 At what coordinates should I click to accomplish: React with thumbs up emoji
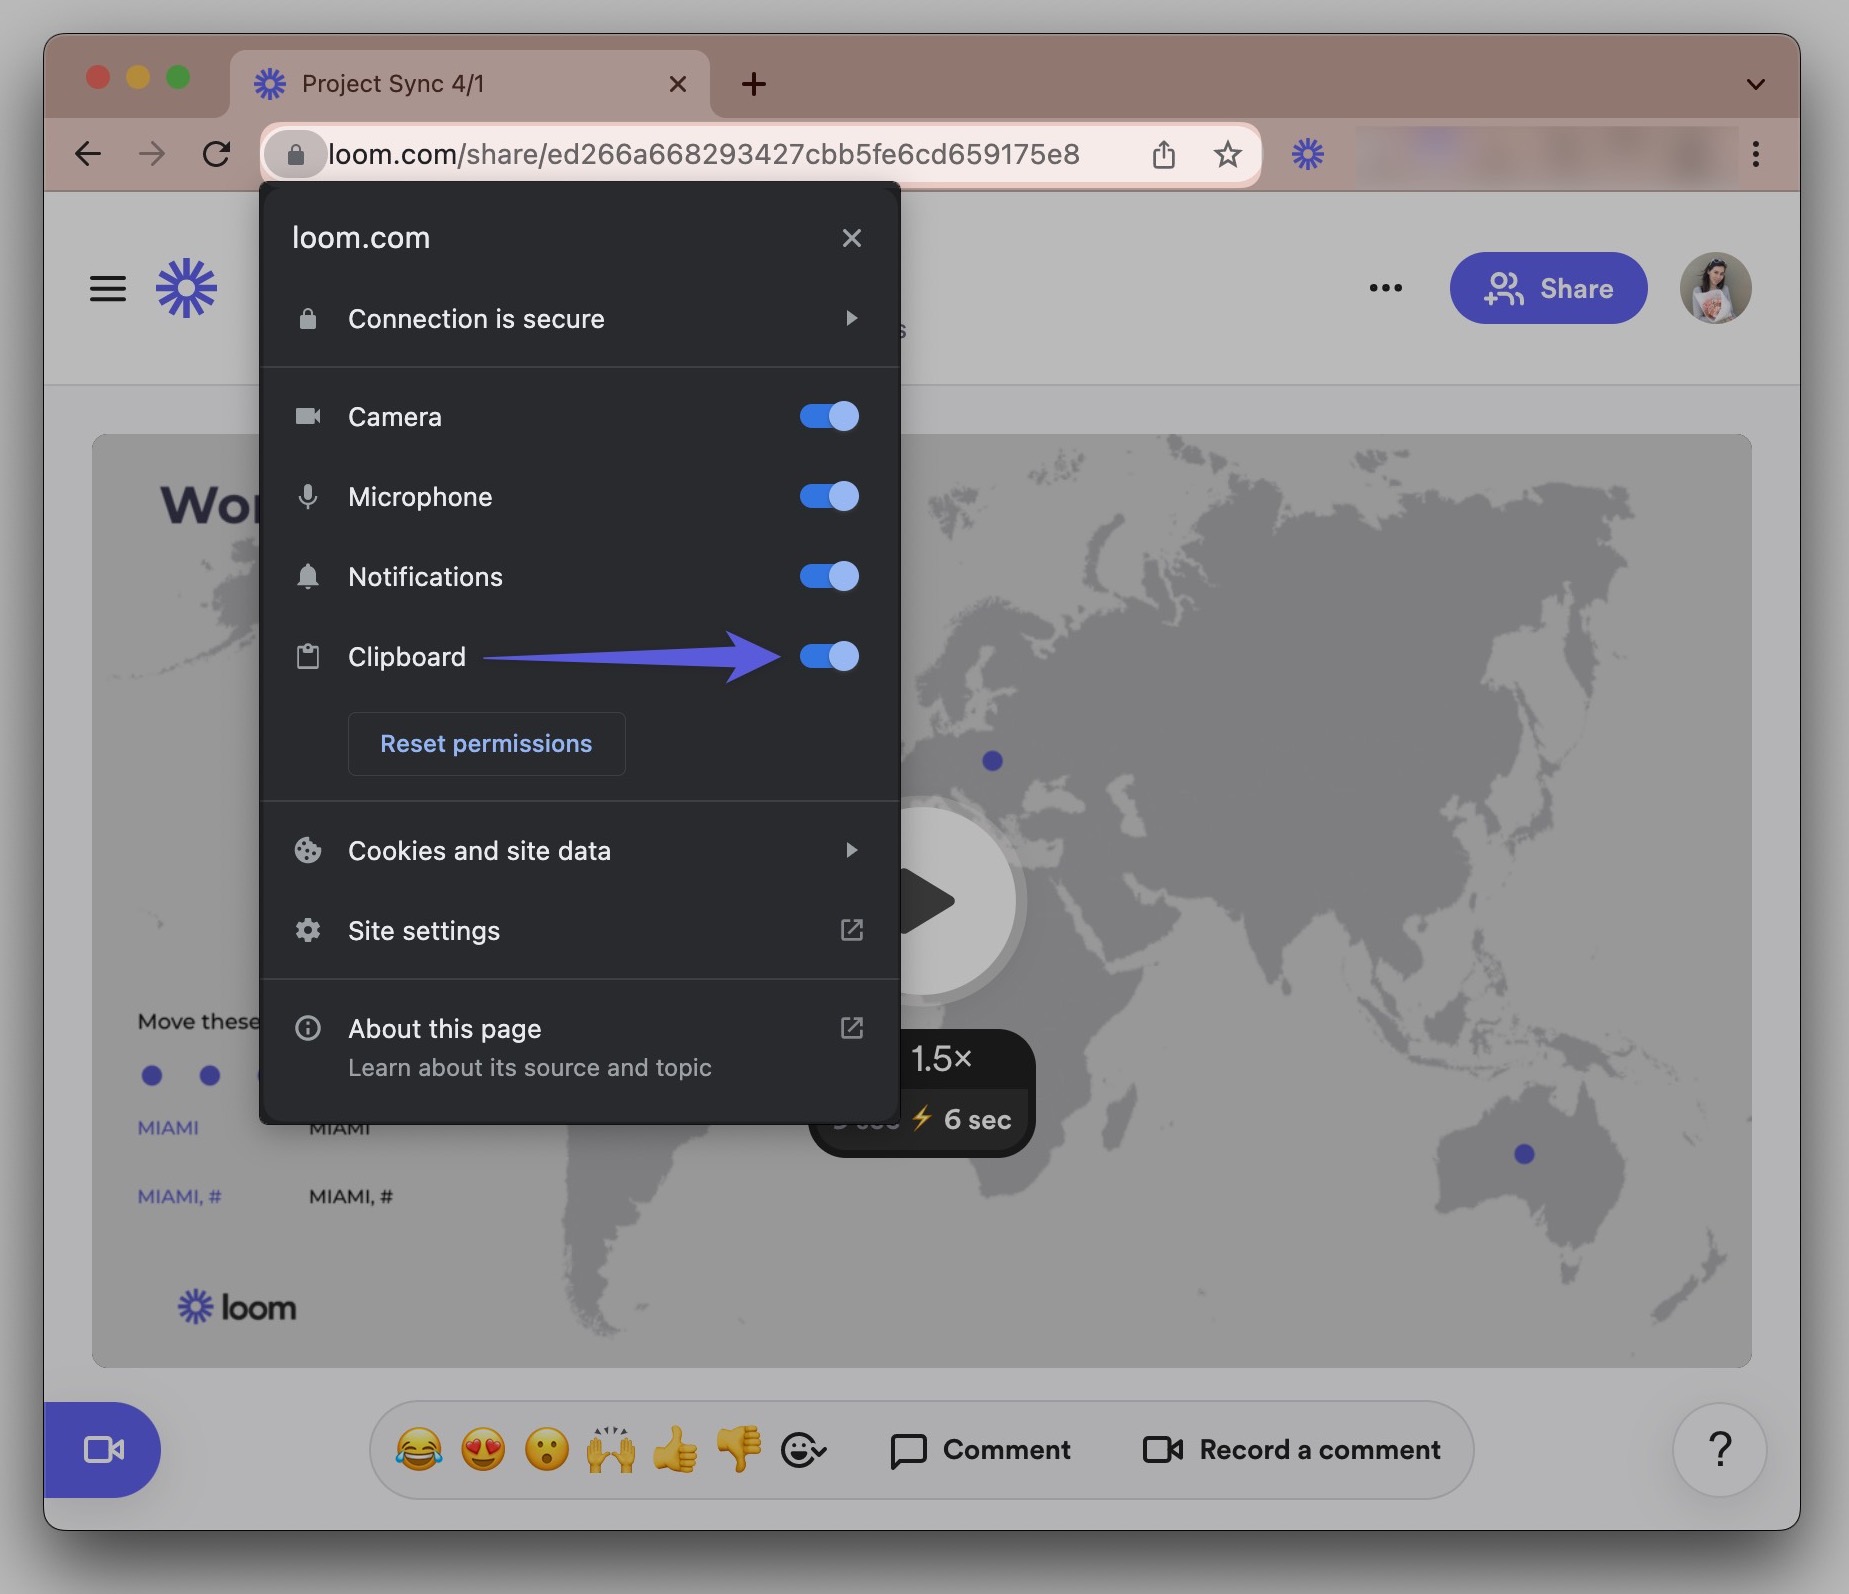tap(675, 1449)
